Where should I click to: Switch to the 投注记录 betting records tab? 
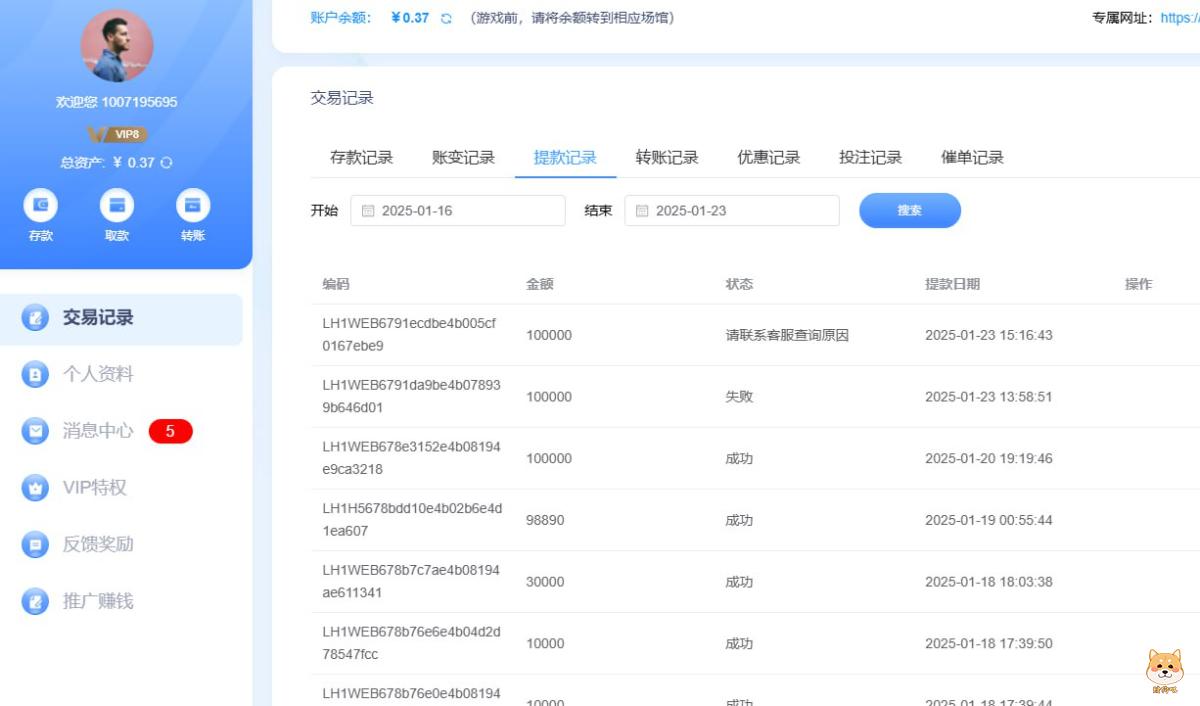(x=868, y=157)
